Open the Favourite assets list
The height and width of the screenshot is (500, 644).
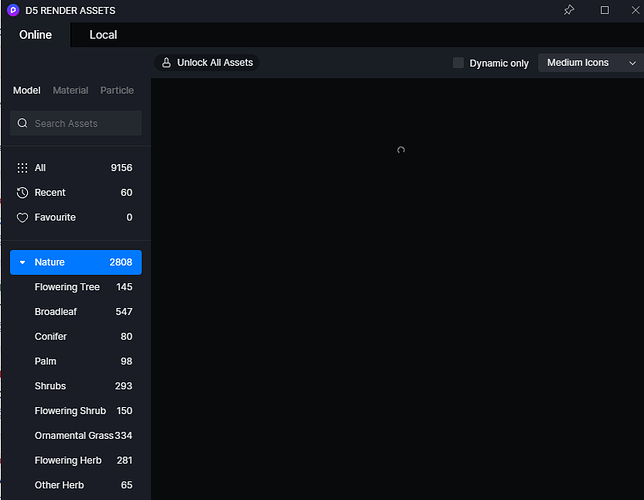pos(76,217)
